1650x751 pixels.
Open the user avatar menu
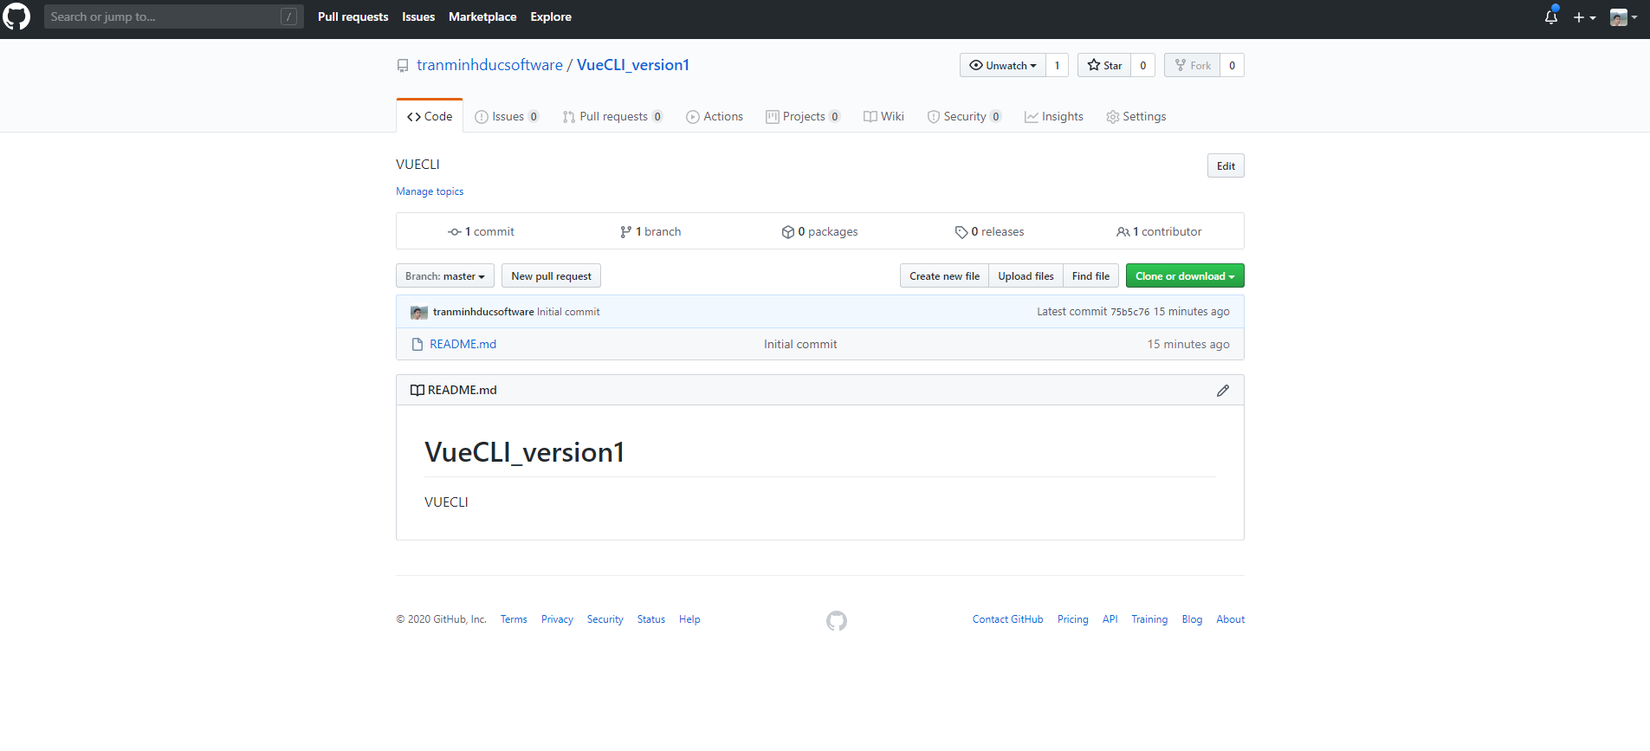pos(1623,17)
